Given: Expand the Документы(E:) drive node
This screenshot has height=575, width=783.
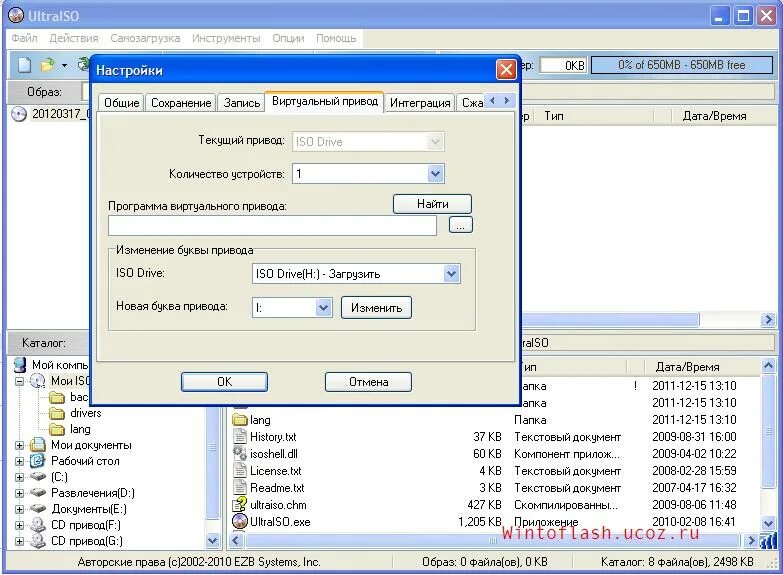Looking at the screenshot, I should click(x=19, y=509).
